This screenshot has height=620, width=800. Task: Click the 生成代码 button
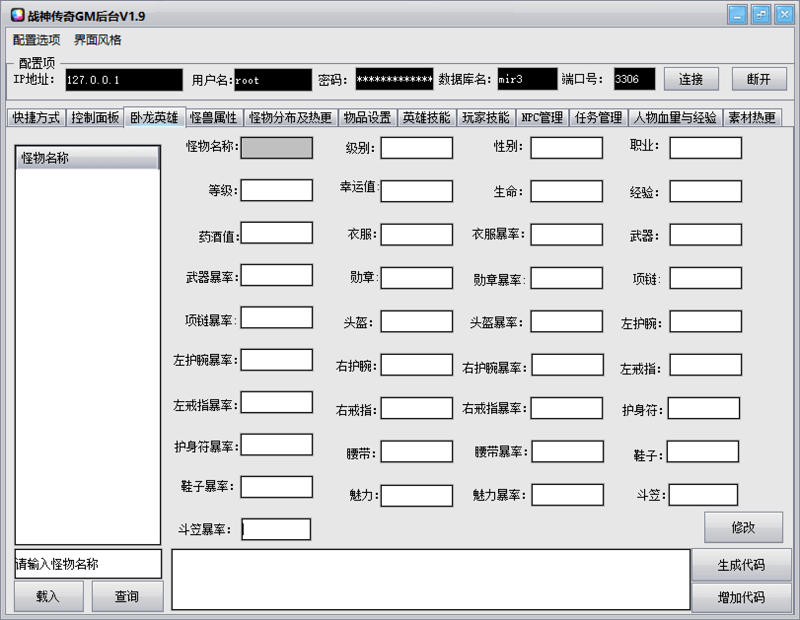[743, 565]
